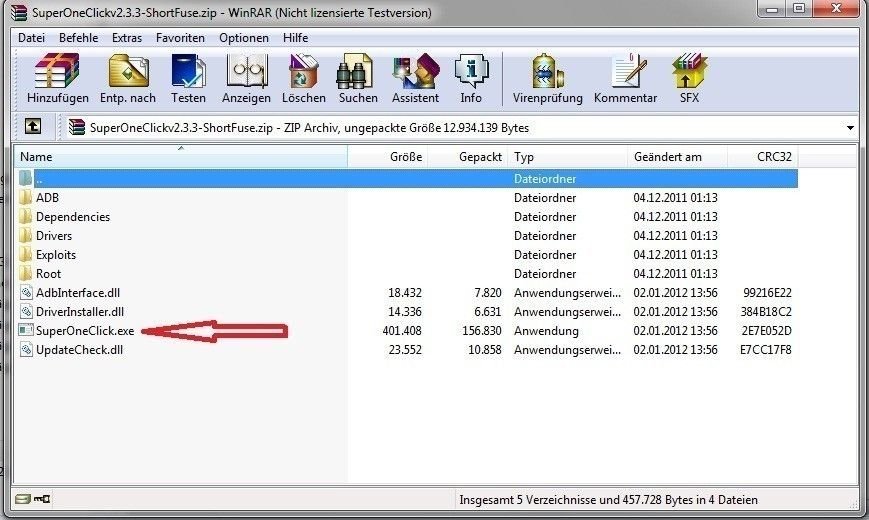
Task: Click the Drivers folder icon
Action: (25, 236)
